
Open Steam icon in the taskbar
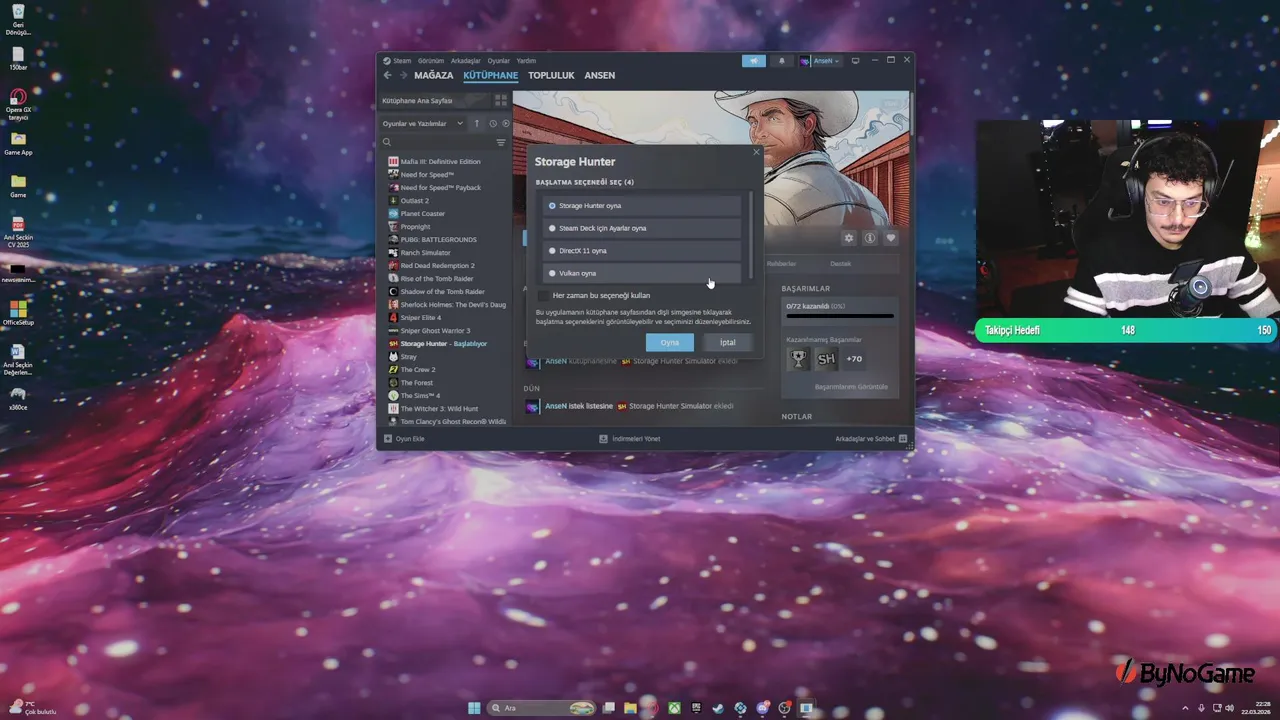pos(718,708)
